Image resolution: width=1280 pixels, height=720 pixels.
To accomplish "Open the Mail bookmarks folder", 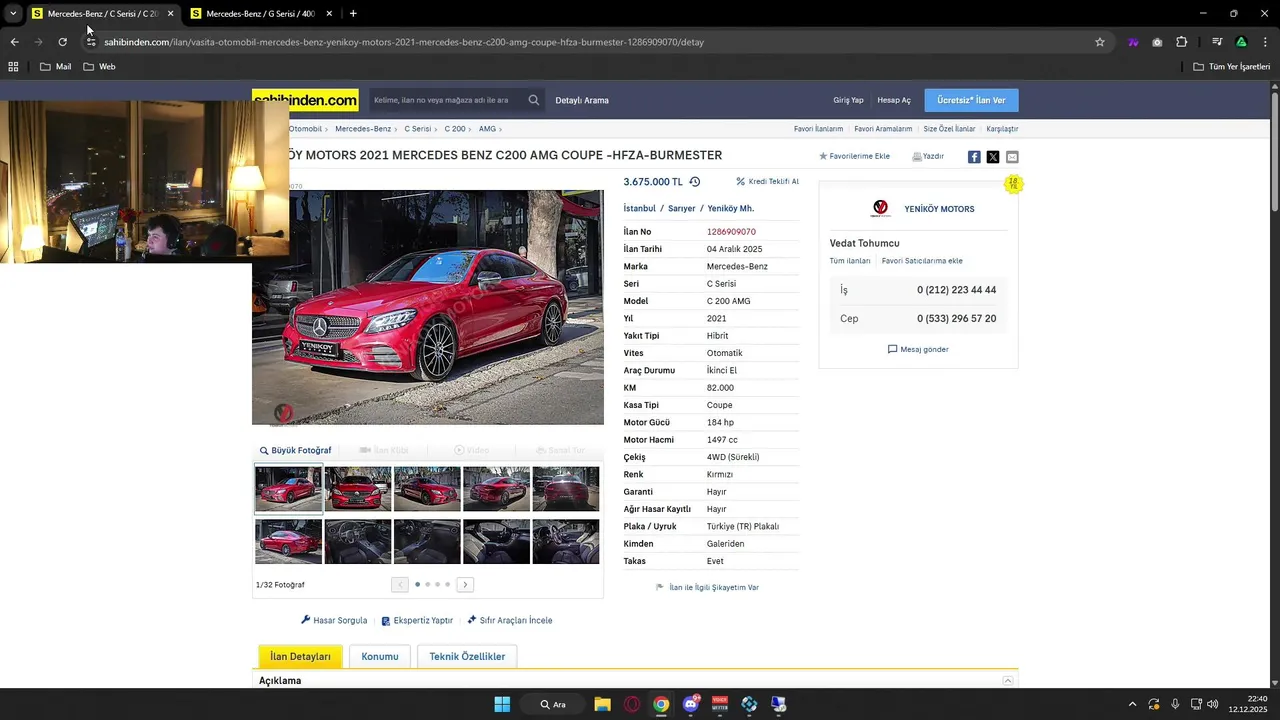I will (x=55, y=66).
